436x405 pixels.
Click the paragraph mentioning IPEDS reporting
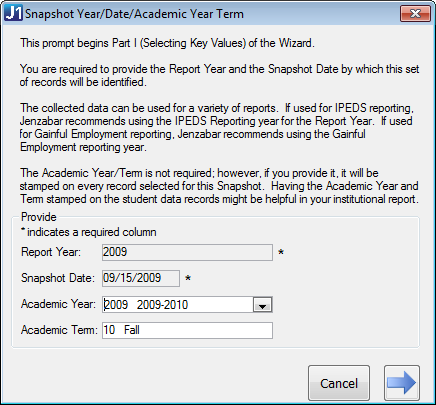point(217,128)
